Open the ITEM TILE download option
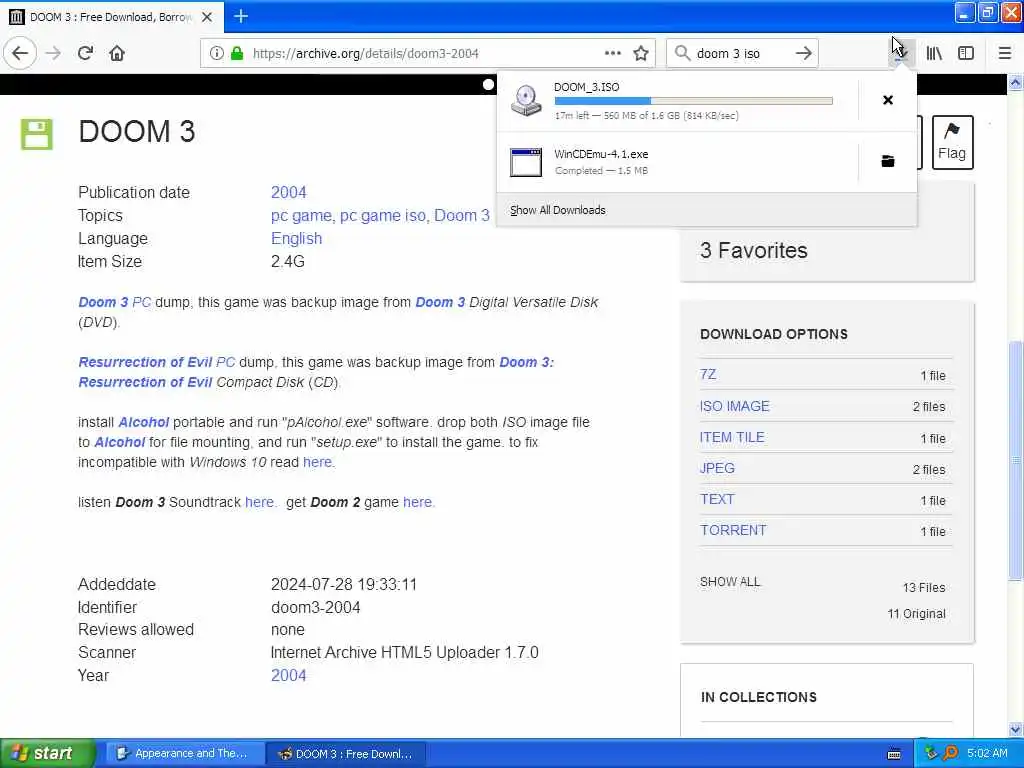The image size is (1024, 768). 731,437
